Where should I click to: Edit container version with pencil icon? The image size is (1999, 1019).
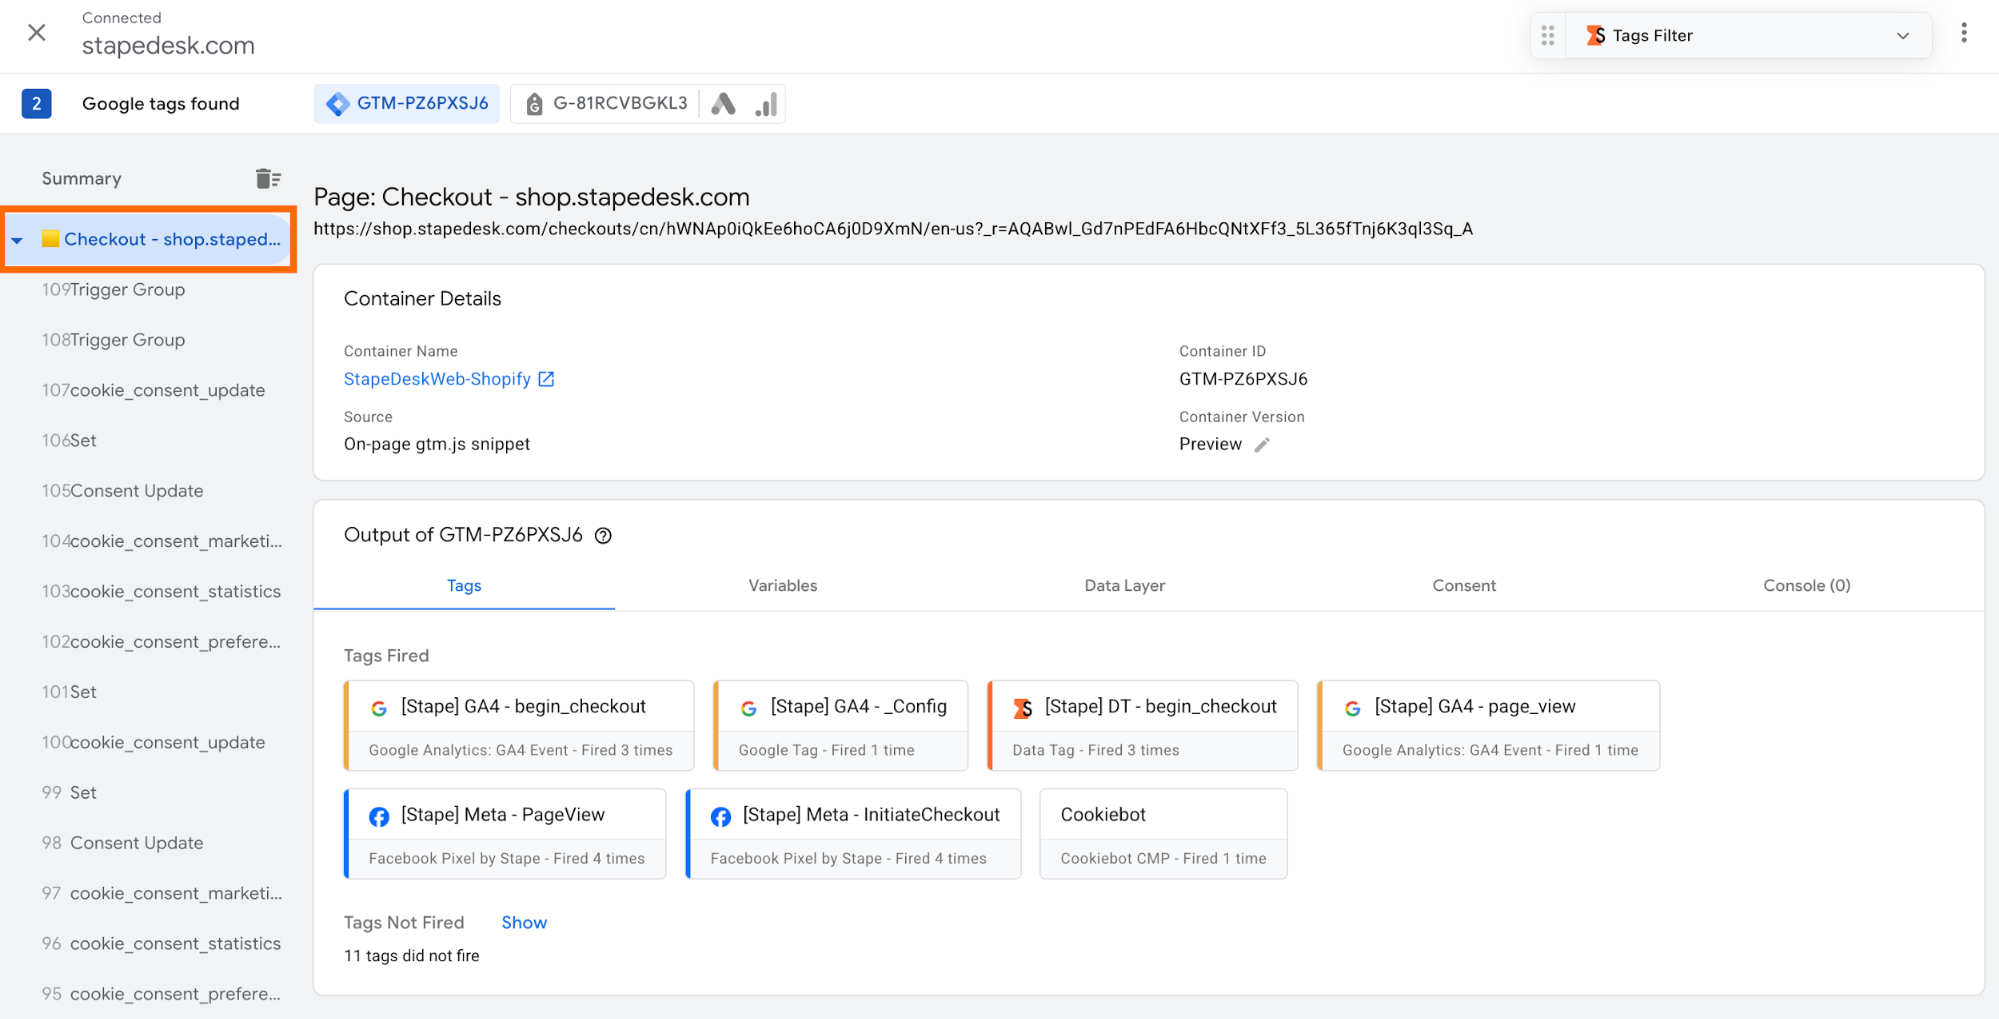[1262, 445]
